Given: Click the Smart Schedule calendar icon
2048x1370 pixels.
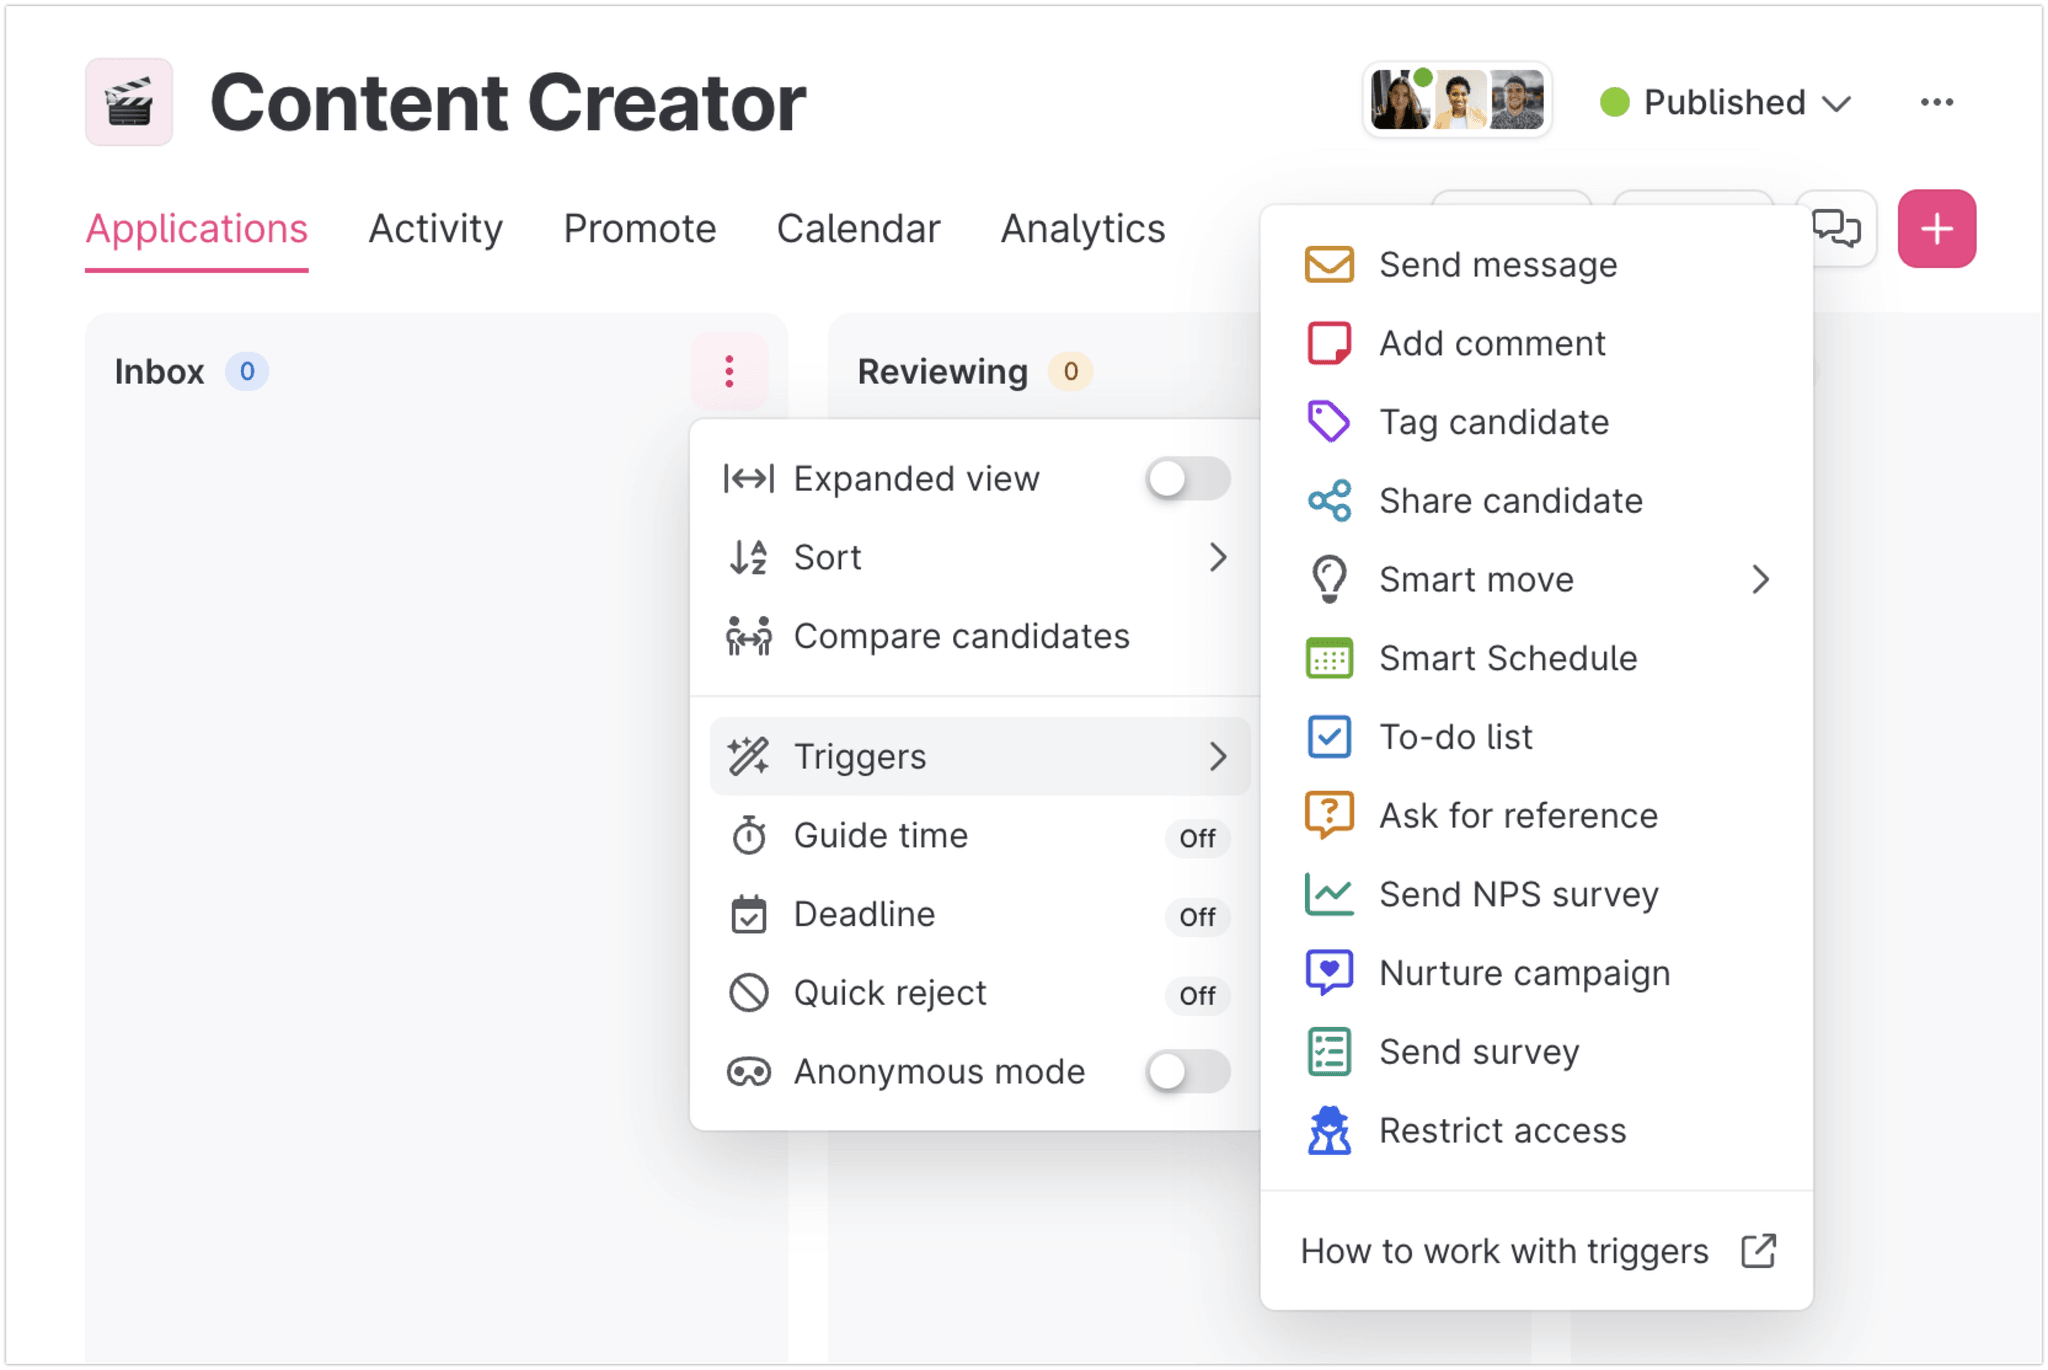Looking at the screenshot, I should (1329, 658).
